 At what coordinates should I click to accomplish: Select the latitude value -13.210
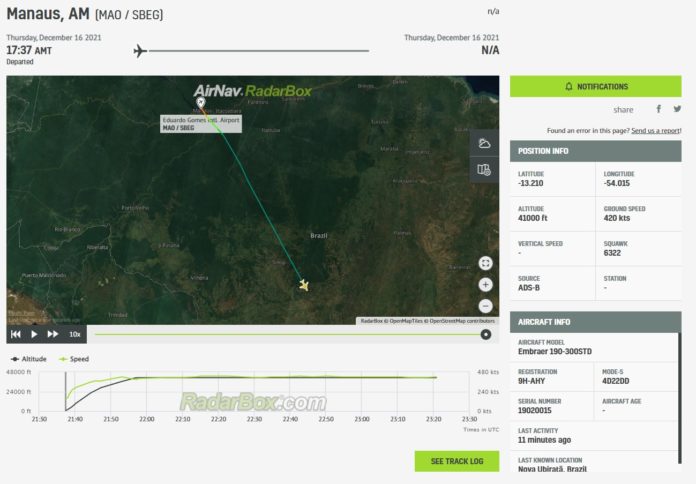click(530, 183)
